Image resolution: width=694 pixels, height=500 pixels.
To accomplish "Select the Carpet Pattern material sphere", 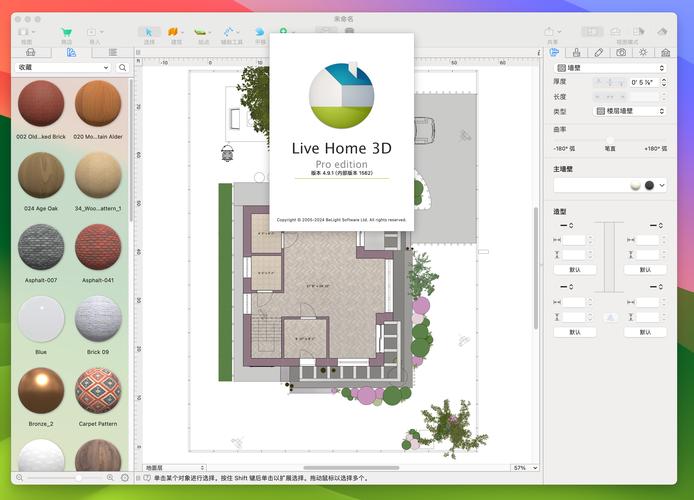I will [x=98, y=391].
